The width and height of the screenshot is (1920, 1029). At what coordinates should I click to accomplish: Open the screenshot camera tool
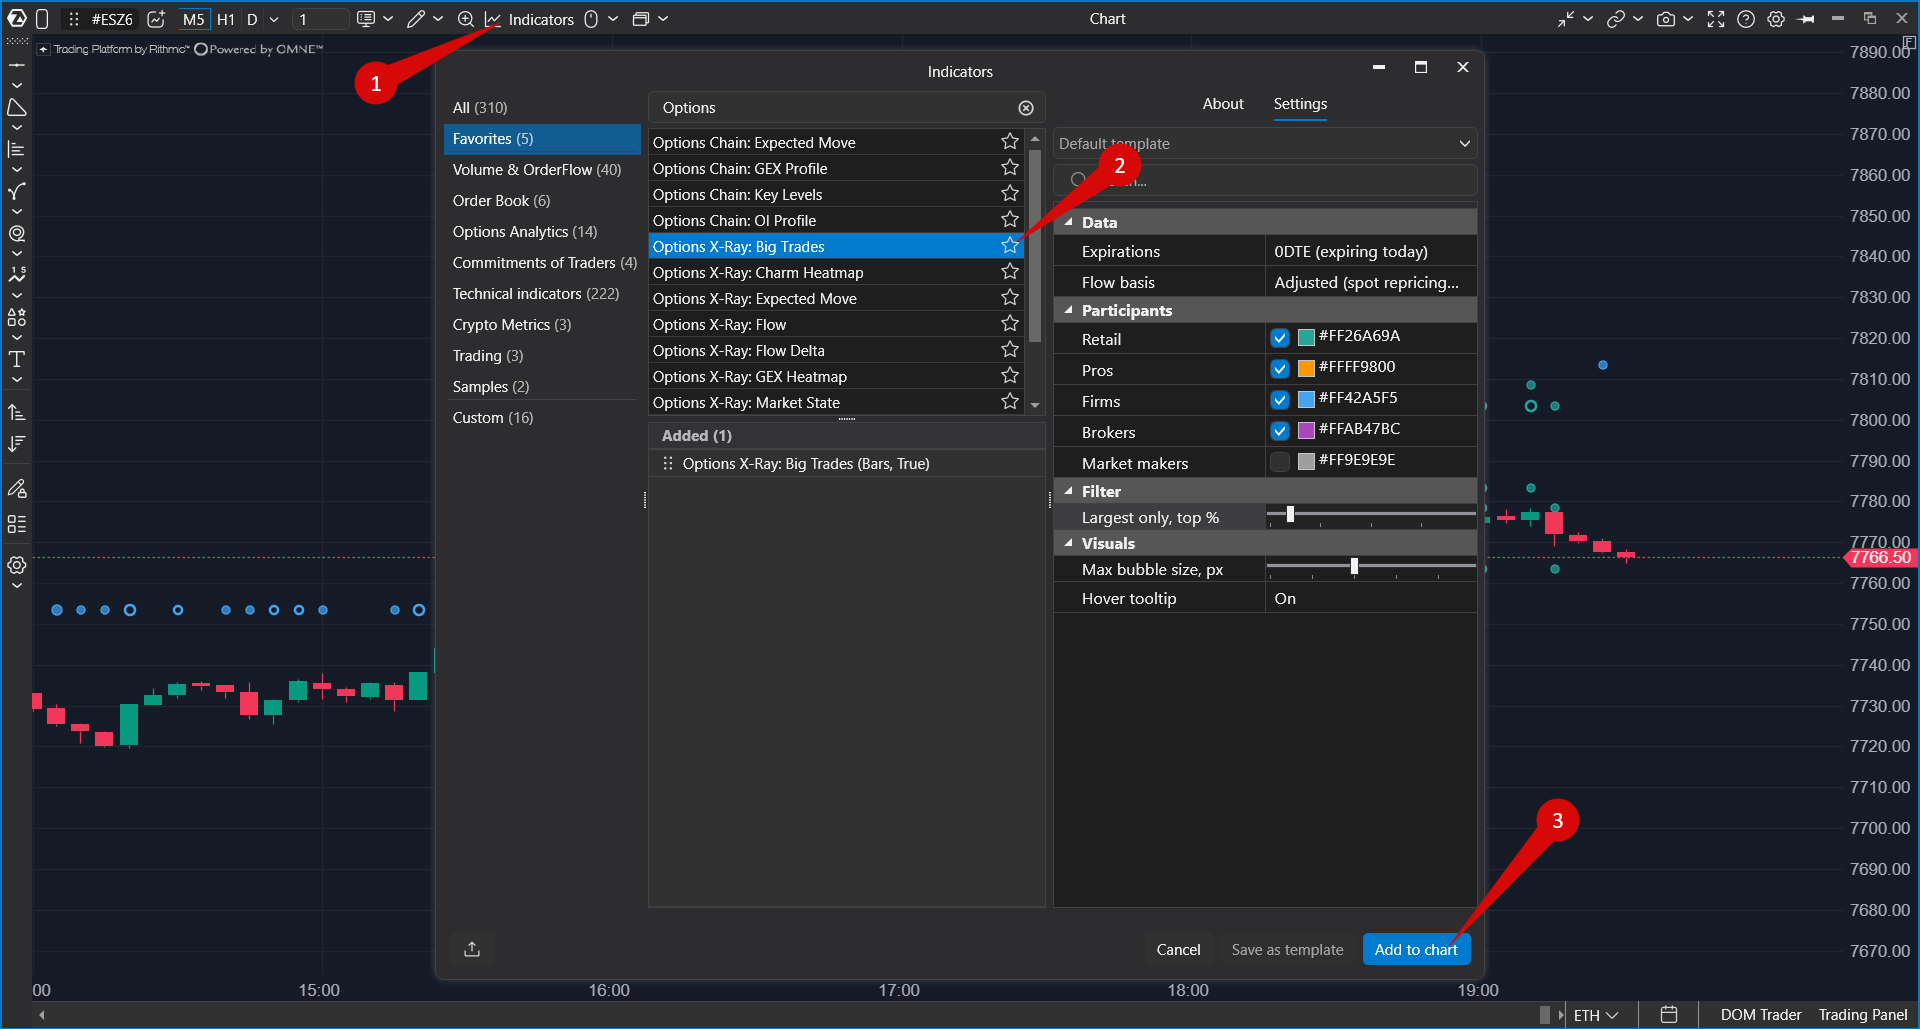tap(1665, 19)
